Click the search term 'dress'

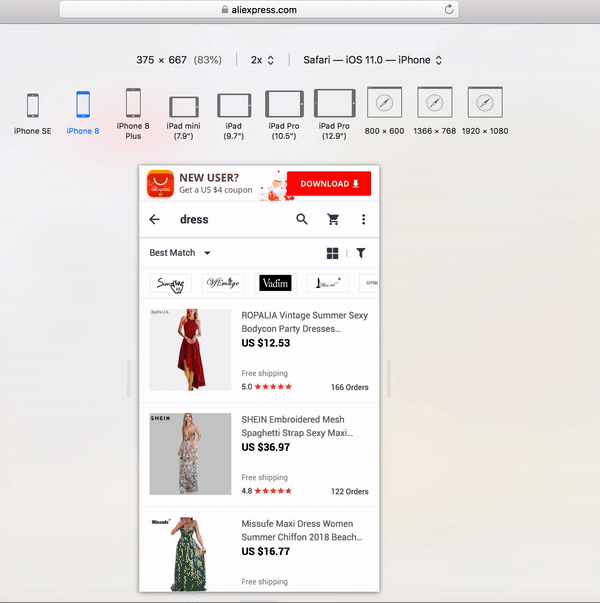point(194,220)
